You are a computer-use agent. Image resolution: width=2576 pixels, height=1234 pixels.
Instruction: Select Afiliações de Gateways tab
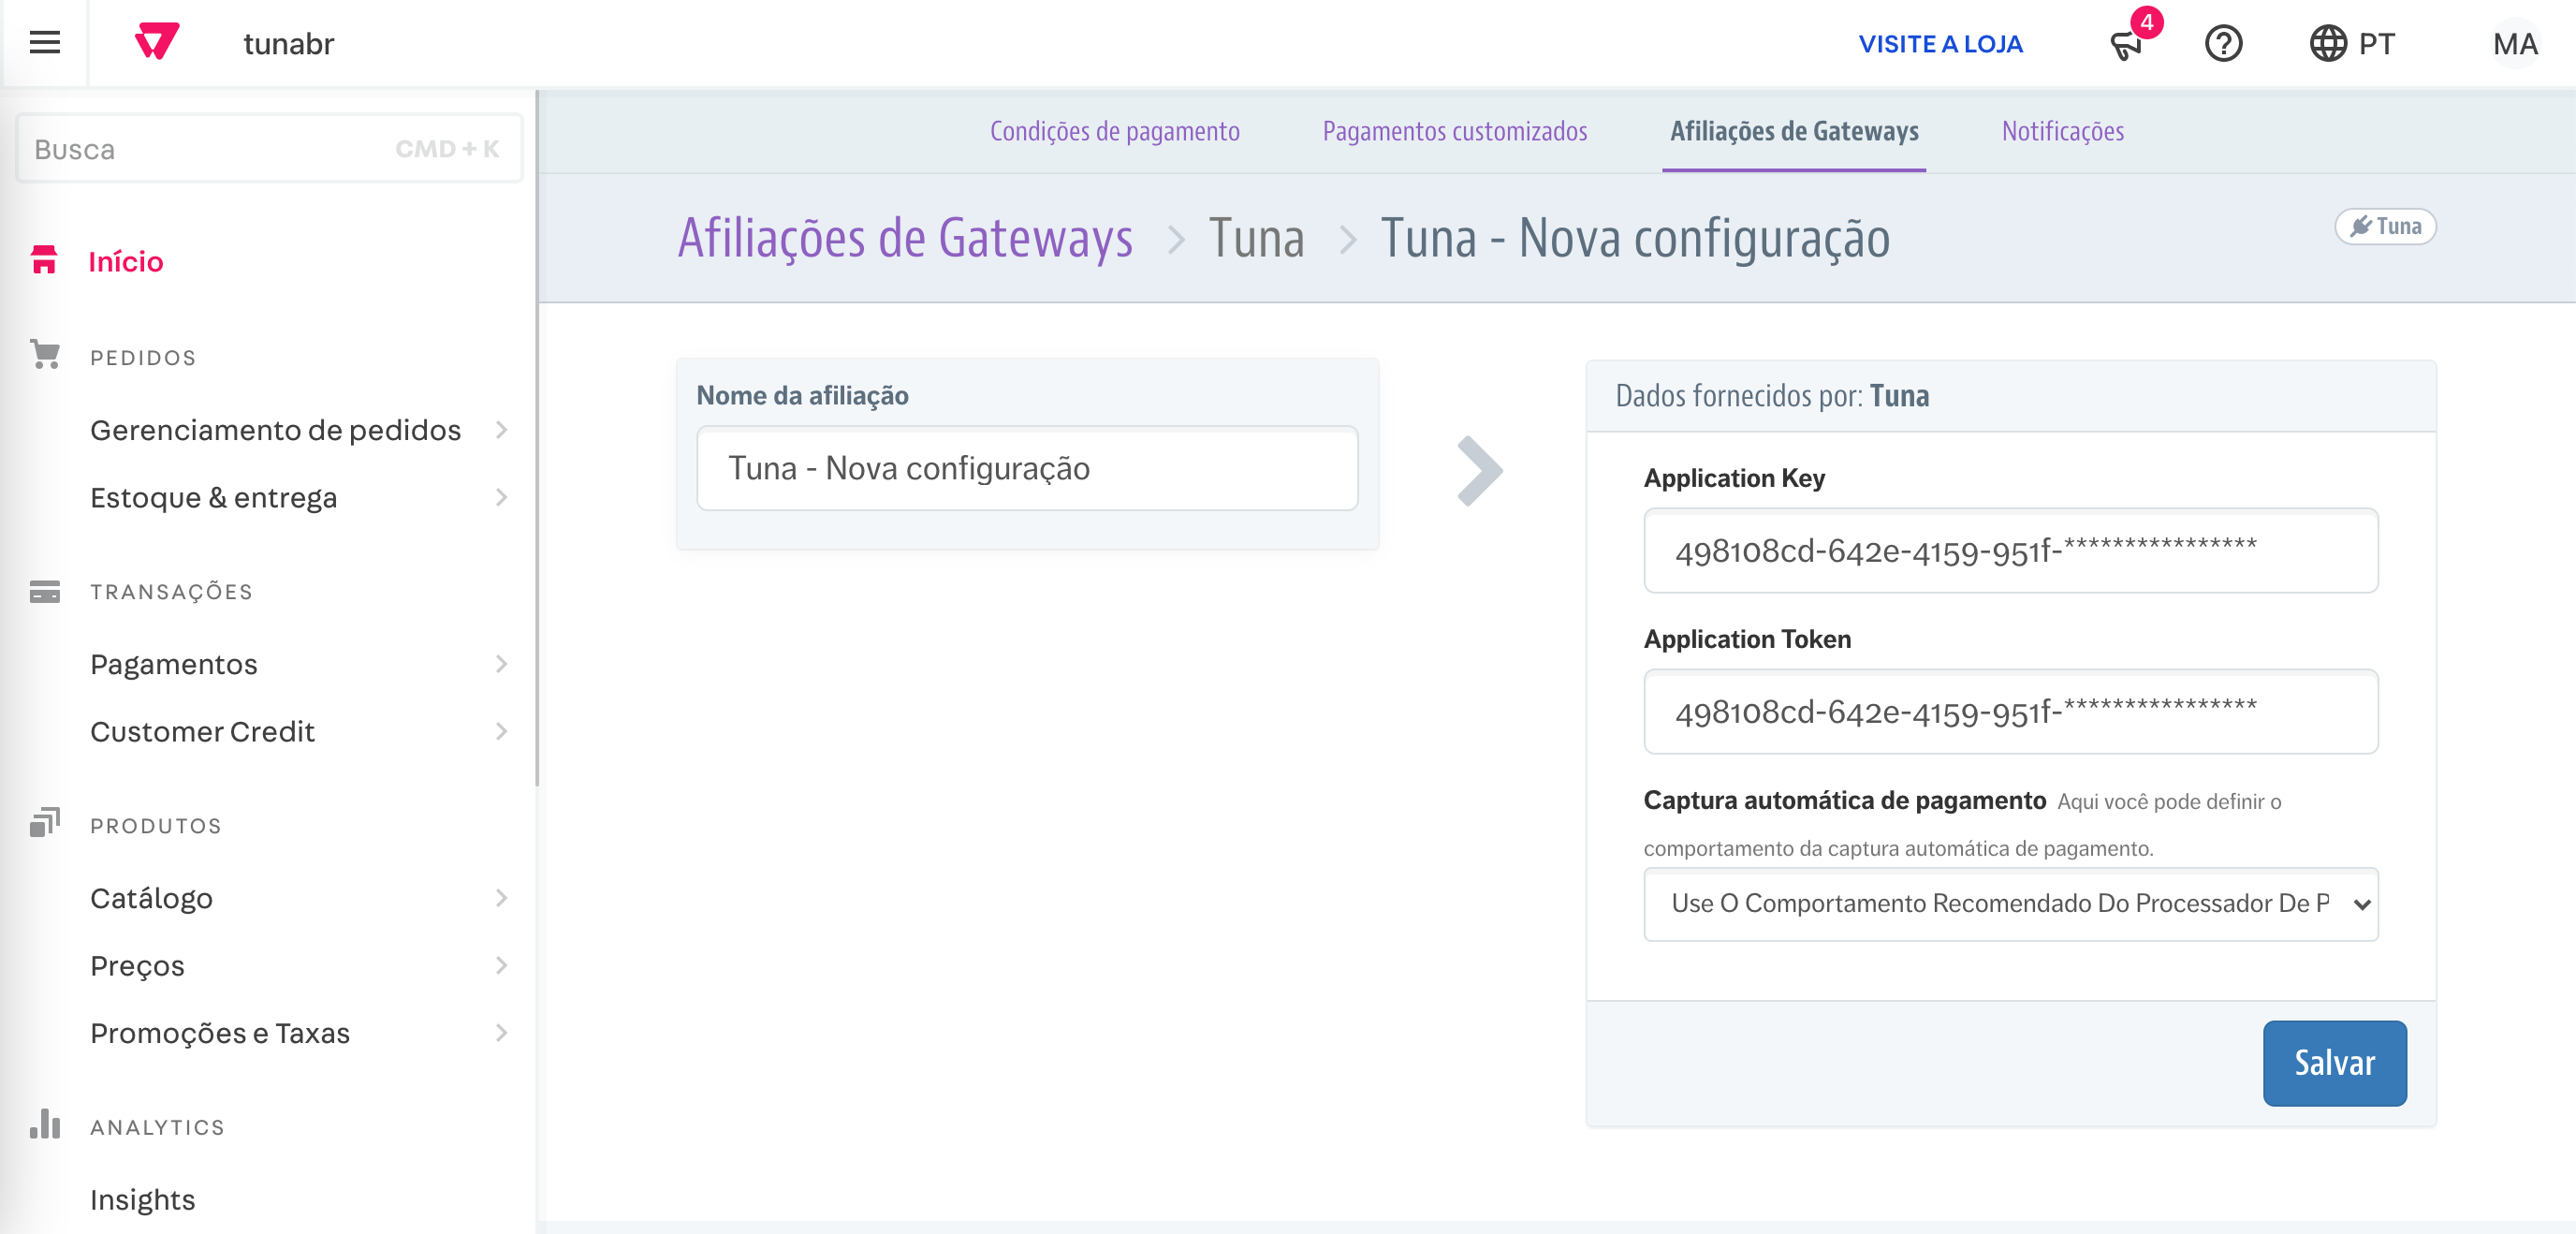tap(1793, 131)
